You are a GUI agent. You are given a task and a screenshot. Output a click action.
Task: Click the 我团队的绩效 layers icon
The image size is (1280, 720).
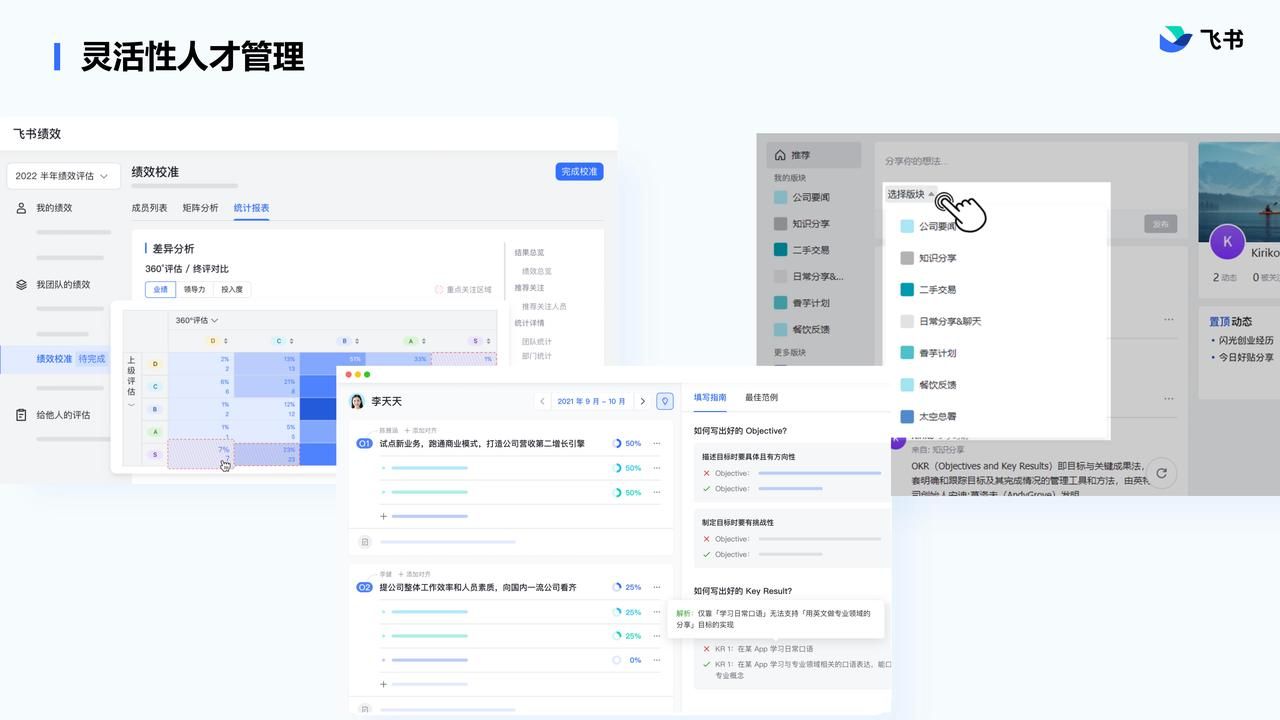[21, 285]
